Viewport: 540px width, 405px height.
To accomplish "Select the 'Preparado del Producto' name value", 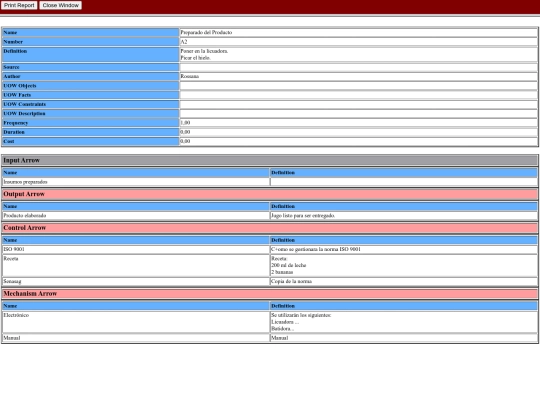I will tap(206, 32).
